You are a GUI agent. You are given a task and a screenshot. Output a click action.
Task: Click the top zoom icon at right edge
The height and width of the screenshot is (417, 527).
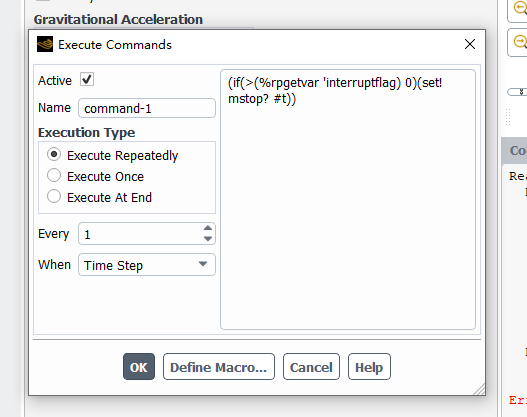click(520, 9)
